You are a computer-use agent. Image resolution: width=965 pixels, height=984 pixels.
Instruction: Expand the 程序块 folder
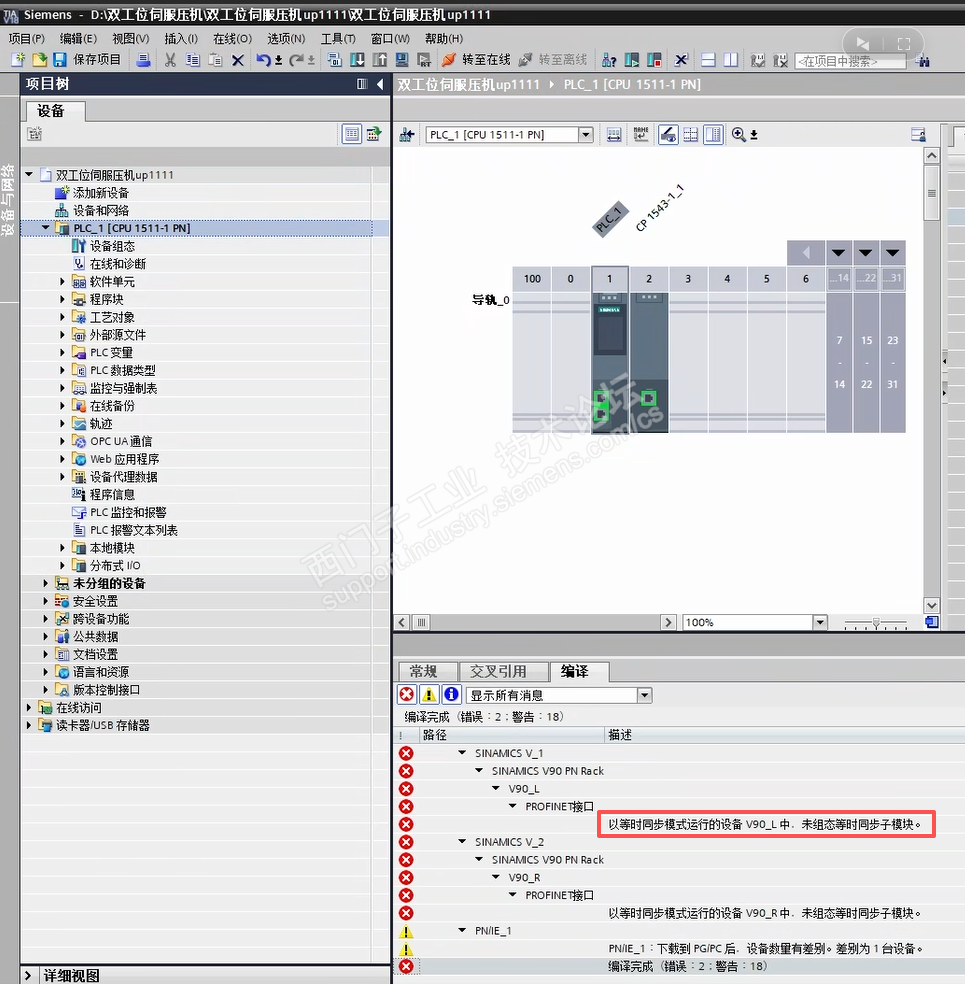click(x=62, y=299)
